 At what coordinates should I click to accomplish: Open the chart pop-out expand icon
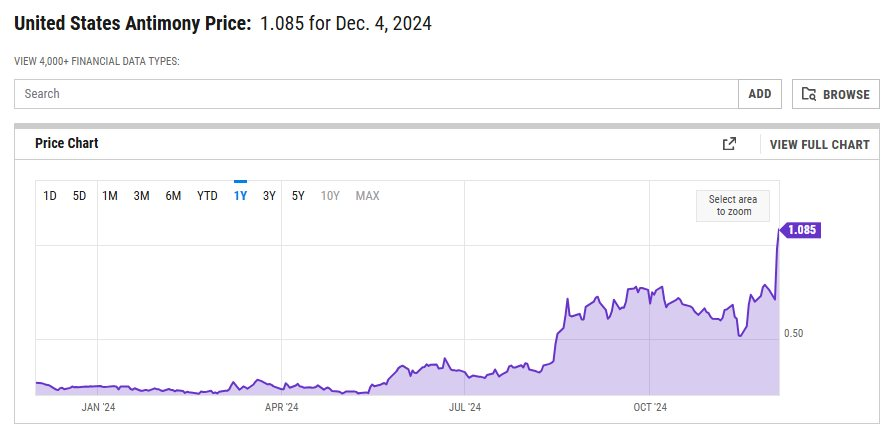(729, 144)
